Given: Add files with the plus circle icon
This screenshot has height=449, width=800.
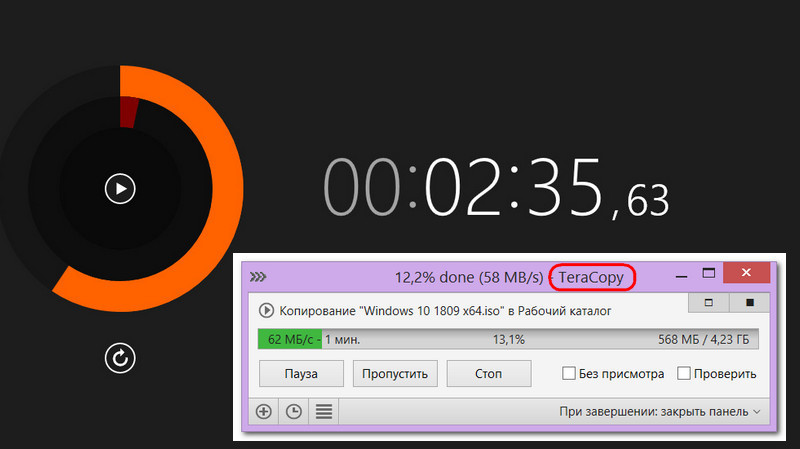Looking at the screenshot, I should point(263,411).
